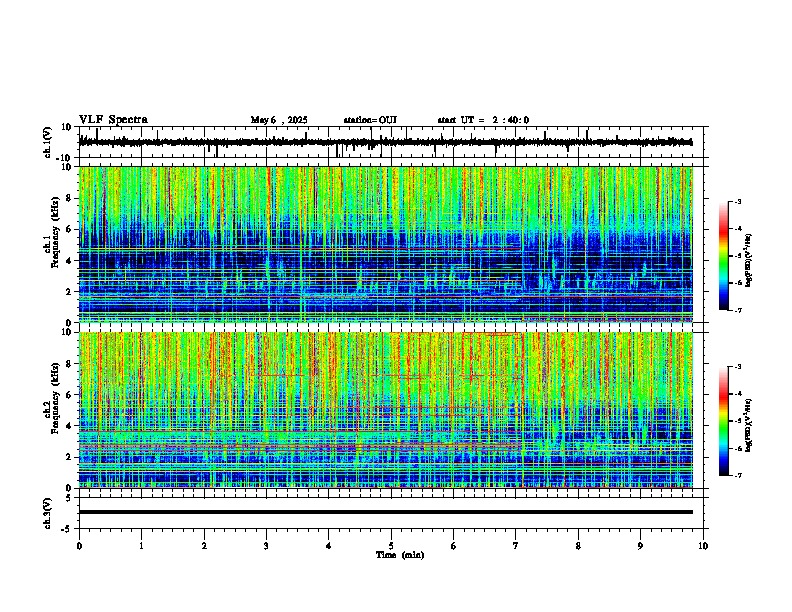Click the '8' kHz tick on ch.2 frequency axis
The width and height of the screenshot is (792, 612).
click(70, 364)
